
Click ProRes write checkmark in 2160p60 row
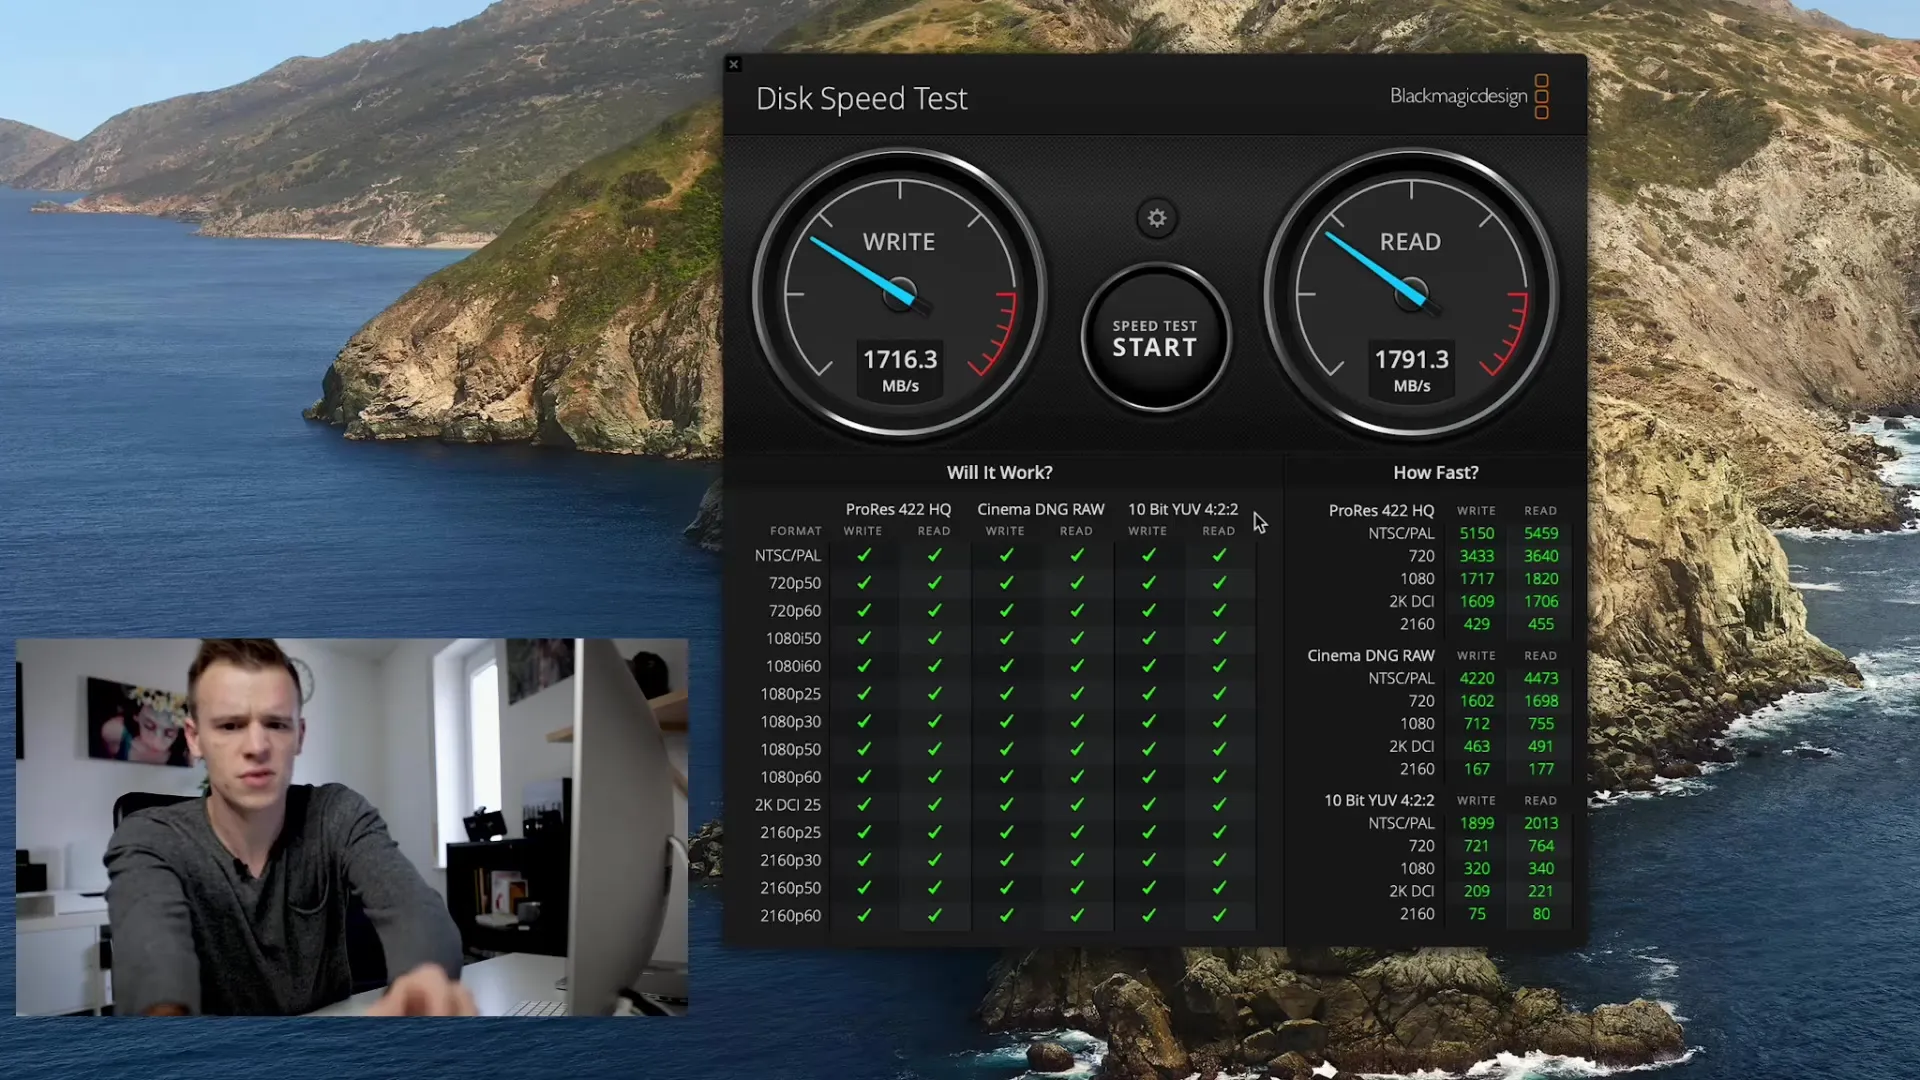(864, 915)
